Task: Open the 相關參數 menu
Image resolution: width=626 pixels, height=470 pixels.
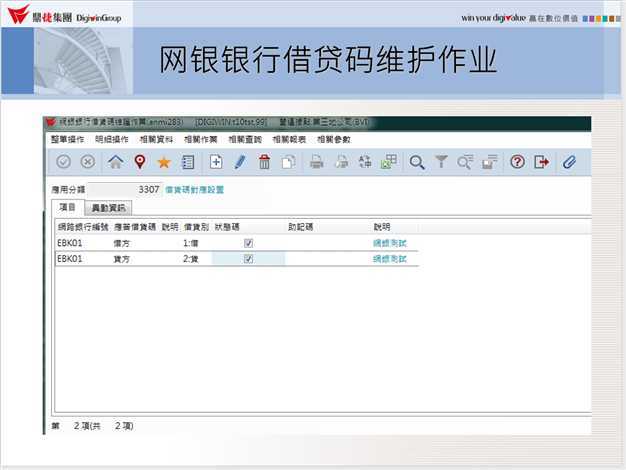Action: coord(334,139)
